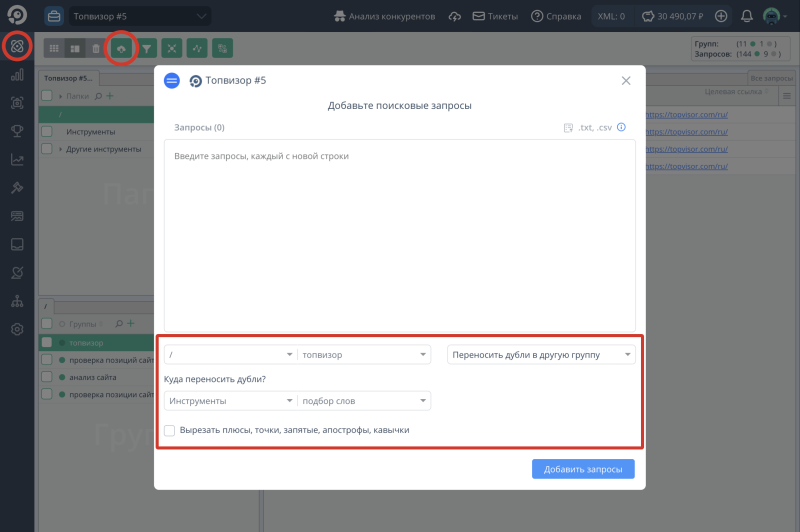Open the Инструменты destination folder dropdown
The image size is (800, 532).
click(x=231, y=401)
